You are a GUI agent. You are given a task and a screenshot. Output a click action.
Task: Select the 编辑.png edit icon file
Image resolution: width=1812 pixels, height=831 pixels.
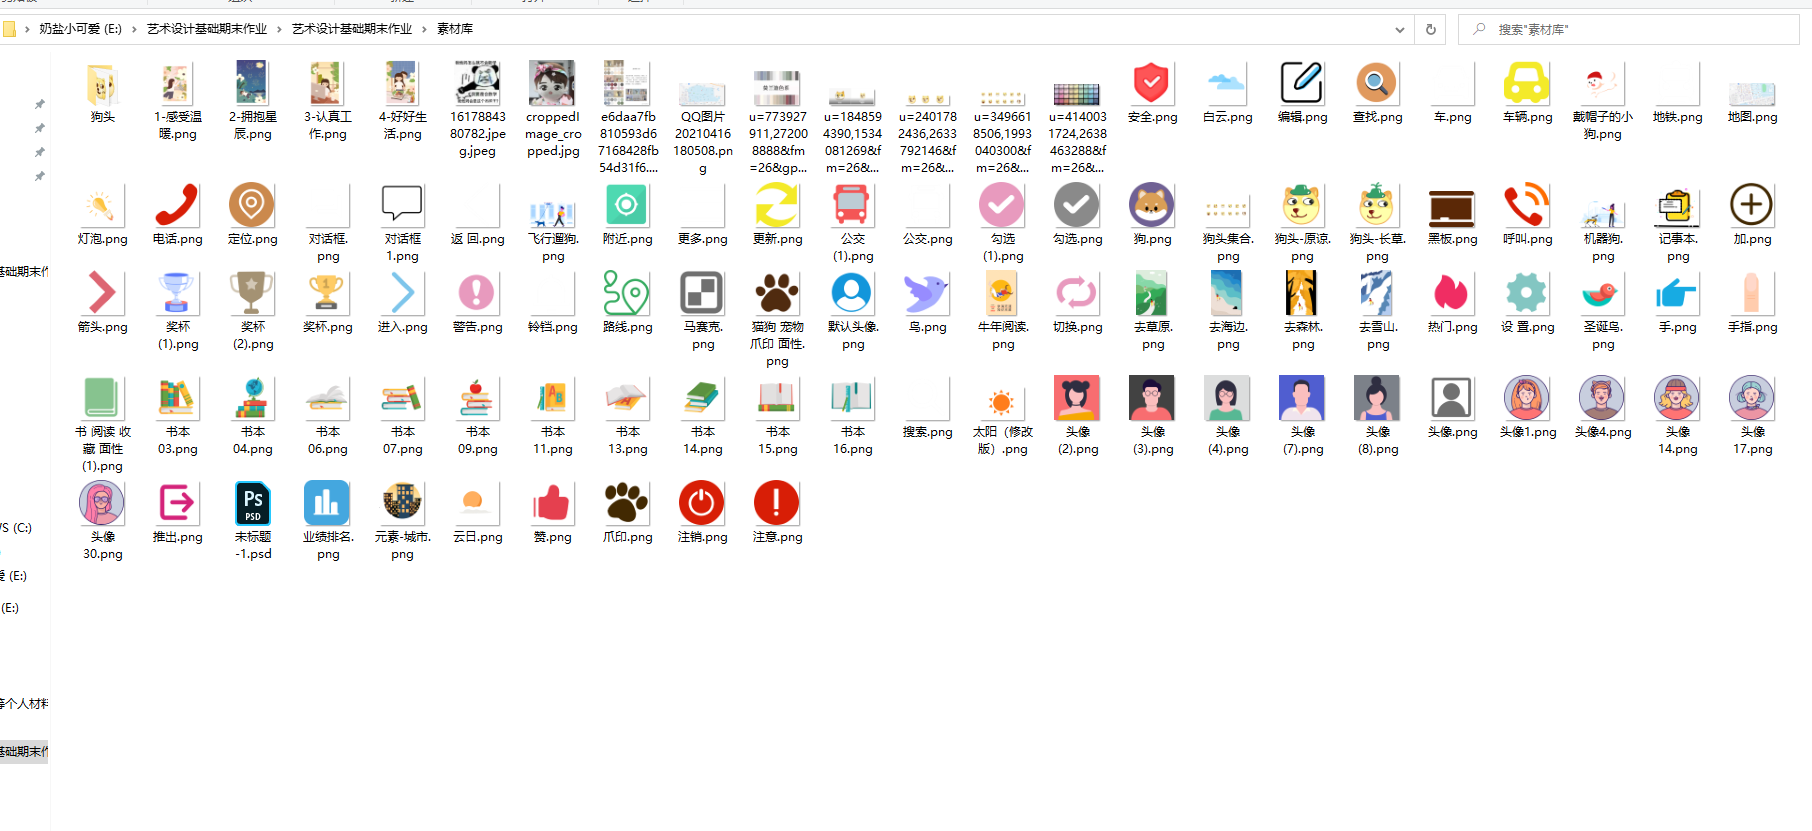(1302, 84)
